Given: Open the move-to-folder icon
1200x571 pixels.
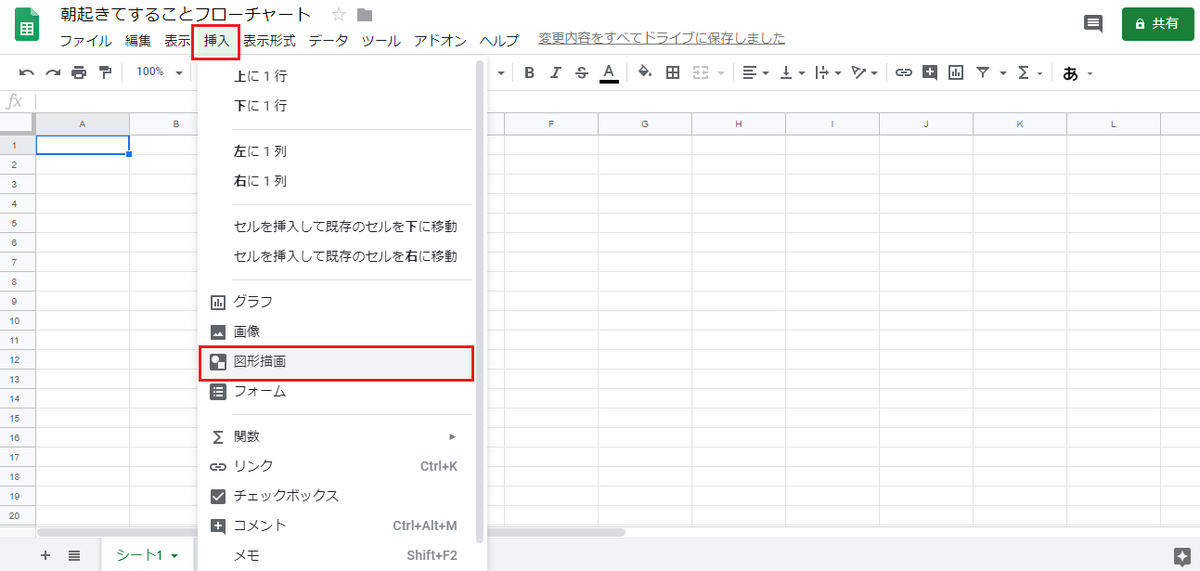Looking at the screenshot, I should [x=365, y=15].
